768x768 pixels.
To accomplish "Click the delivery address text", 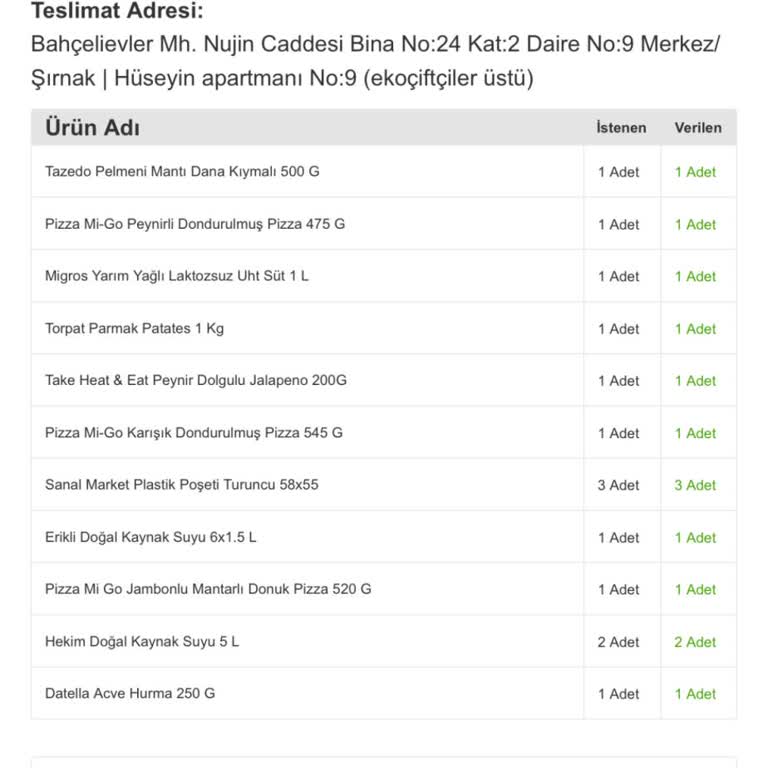I will pos(375,61).
